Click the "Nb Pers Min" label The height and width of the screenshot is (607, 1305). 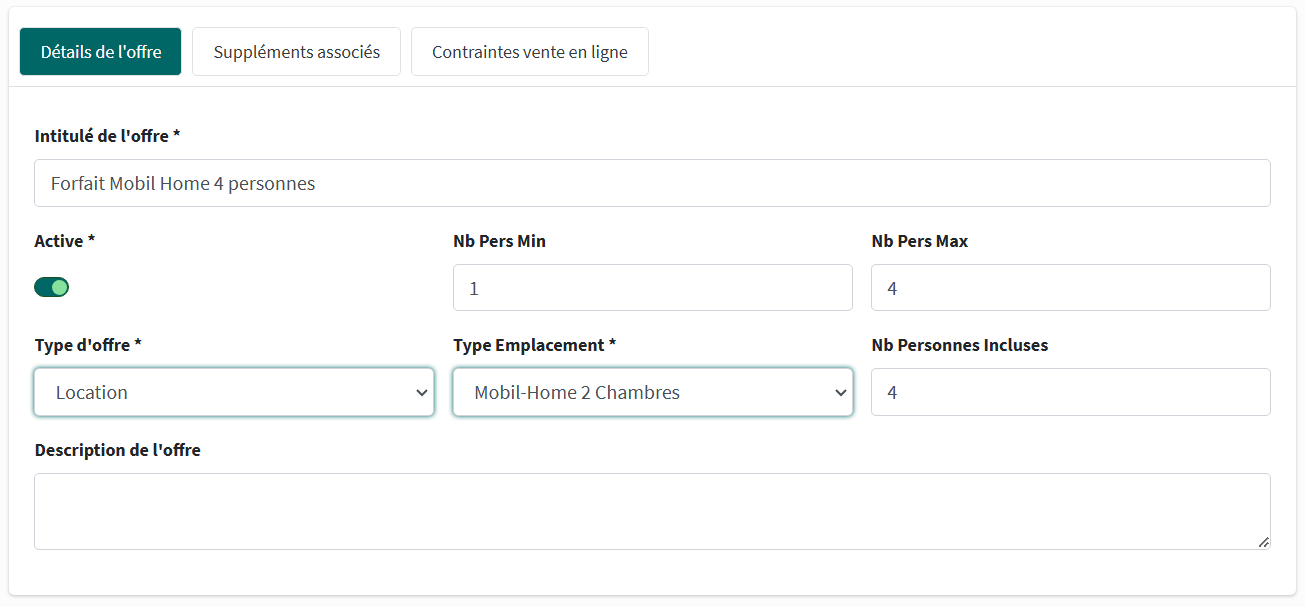click(499, 241)
